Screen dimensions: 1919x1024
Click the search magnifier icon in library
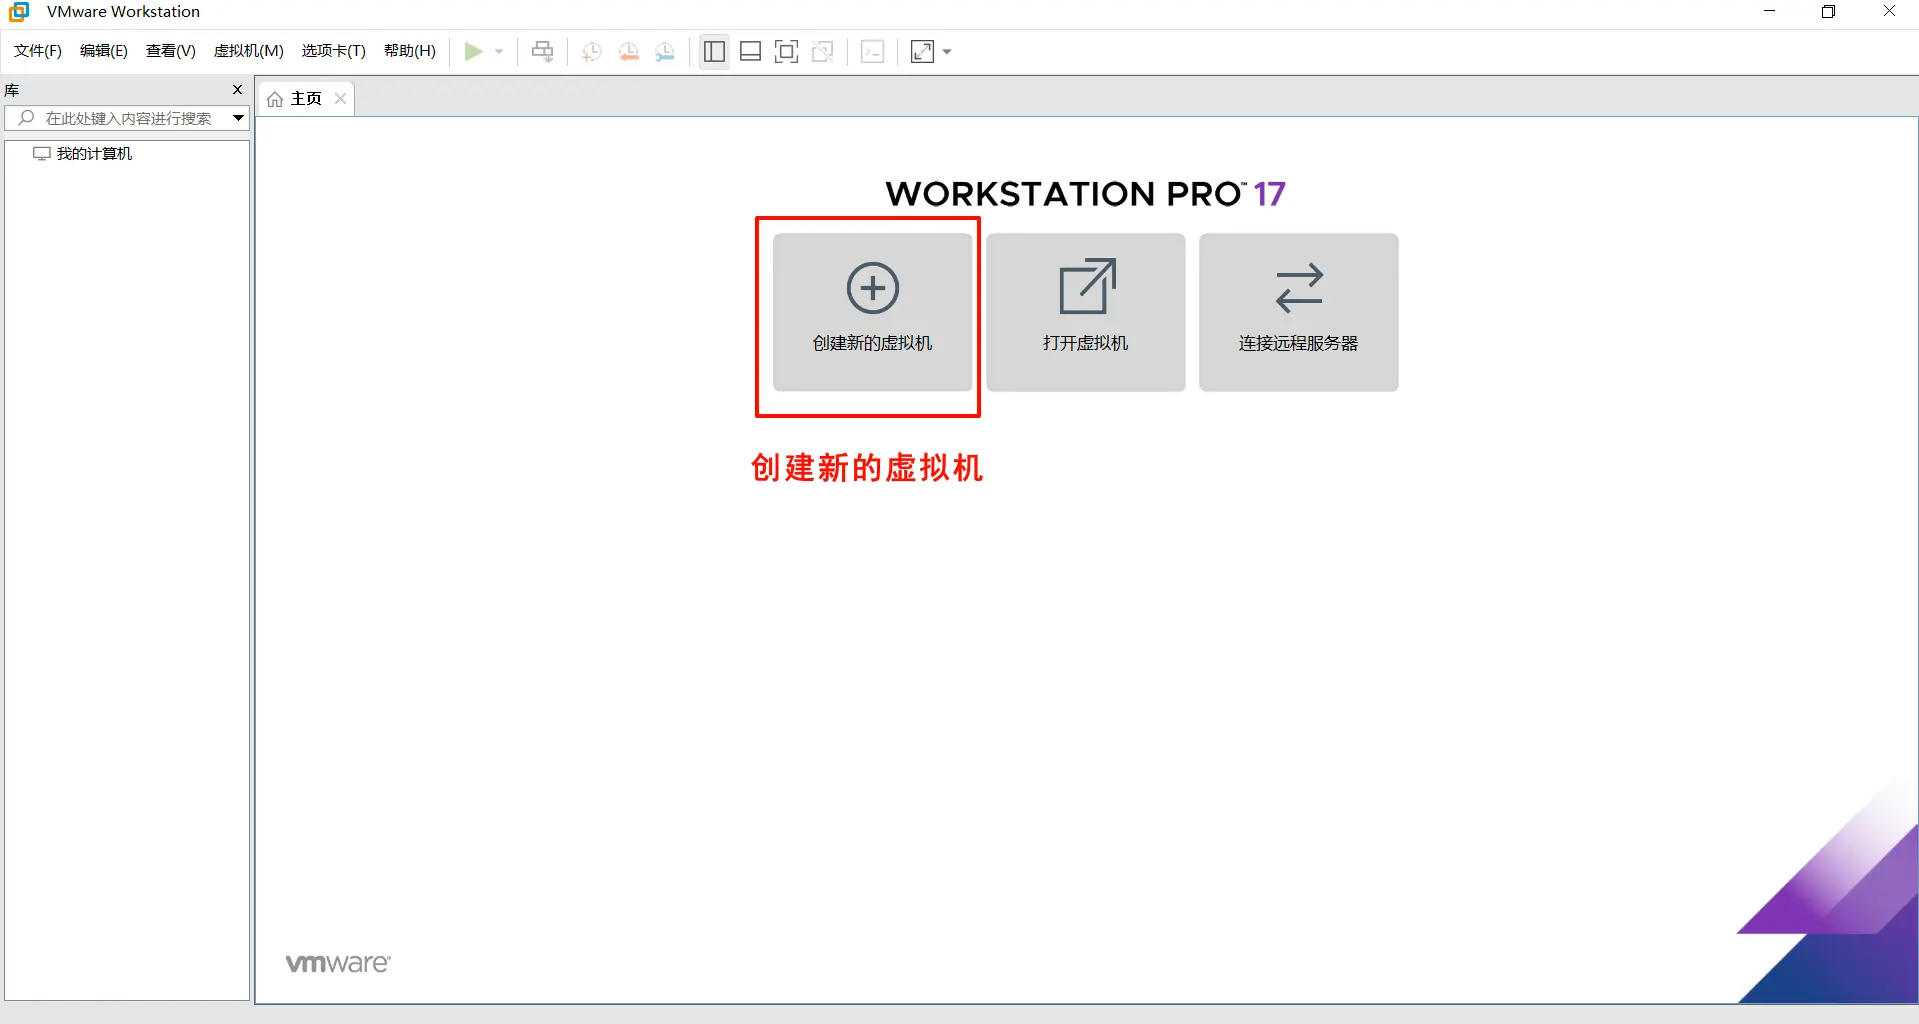[x=27, y=118]
